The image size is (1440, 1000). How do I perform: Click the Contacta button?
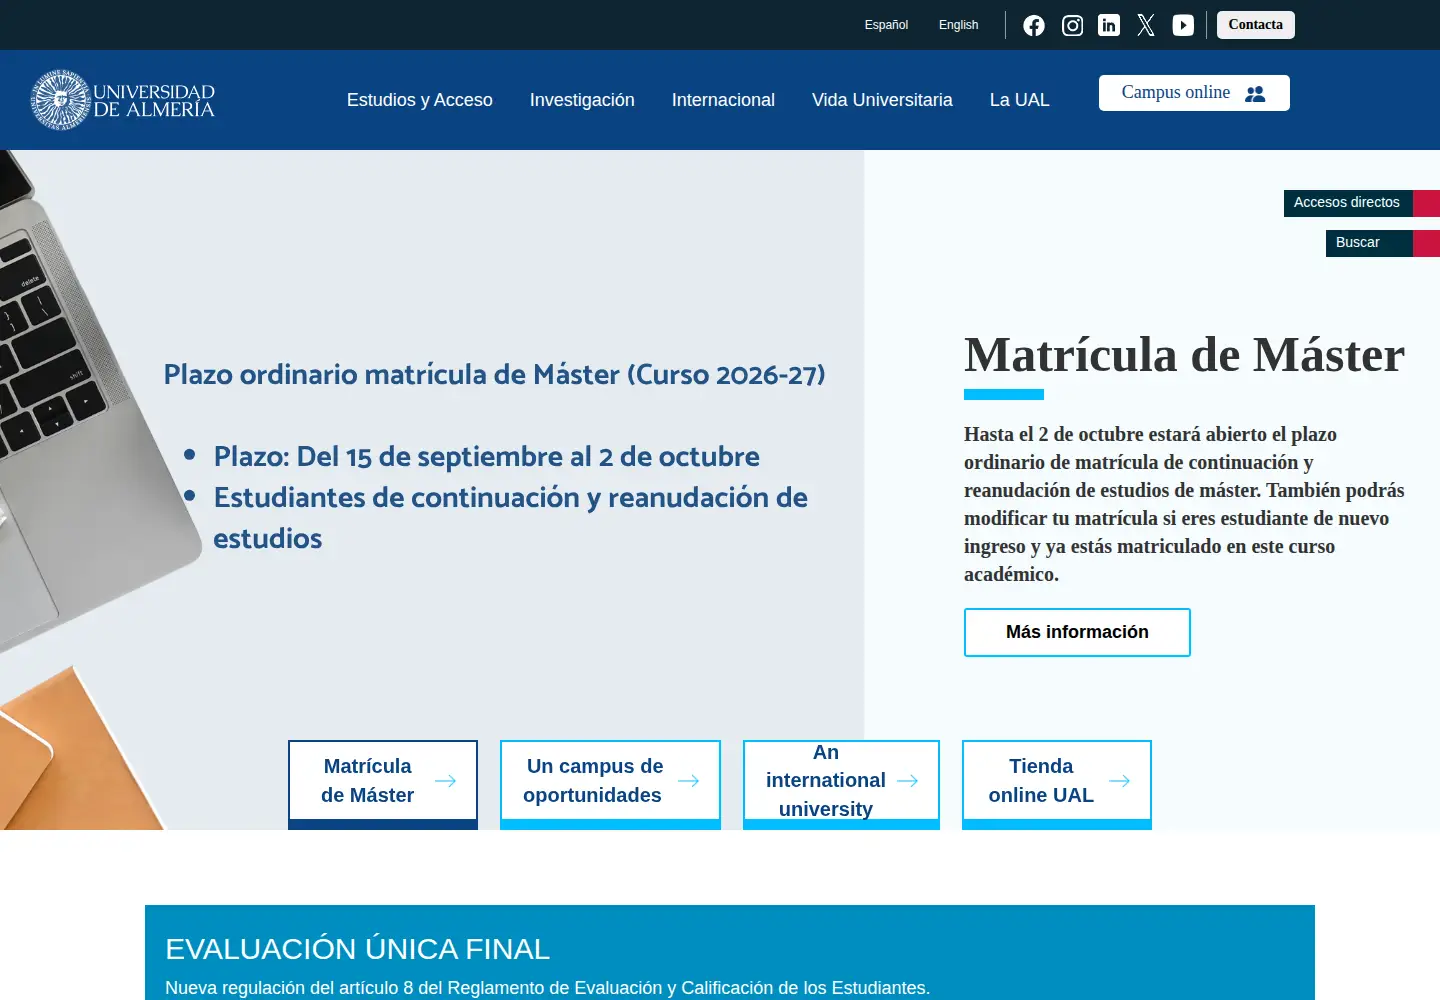(x=1256, y=25)
